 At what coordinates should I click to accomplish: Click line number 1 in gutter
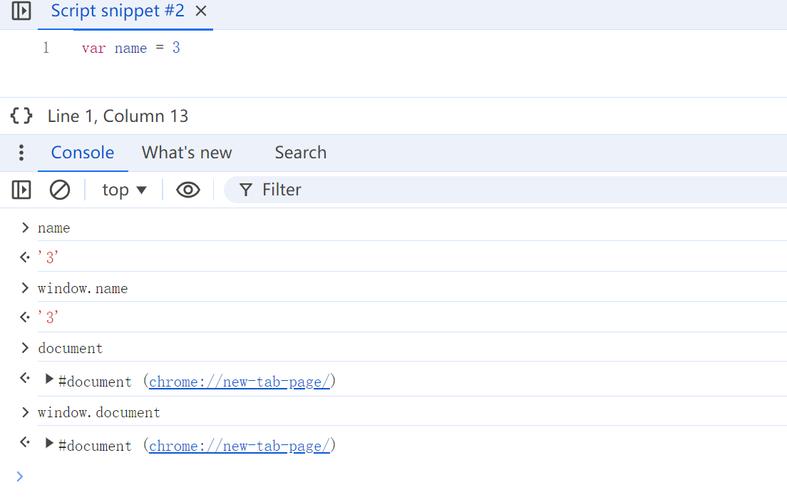(46, 48)
